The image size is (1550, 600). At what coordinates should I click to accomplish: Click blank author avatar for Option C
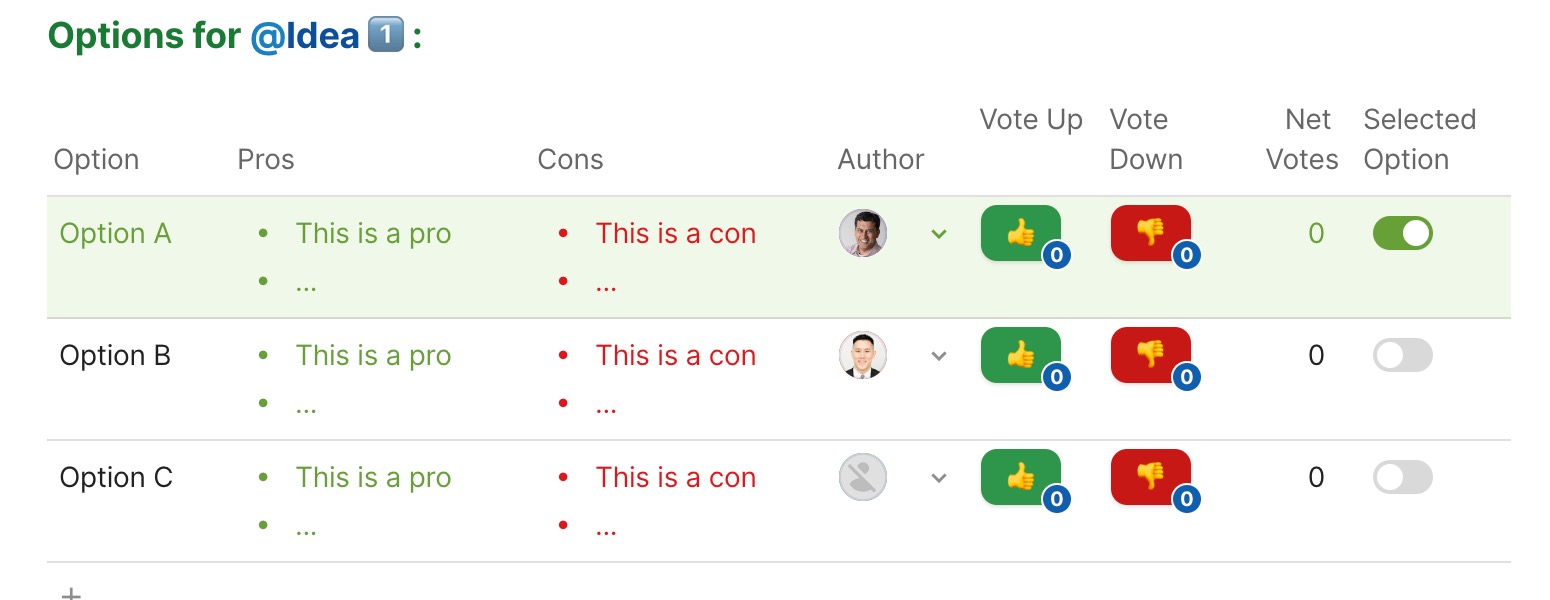tap(863, 477)
